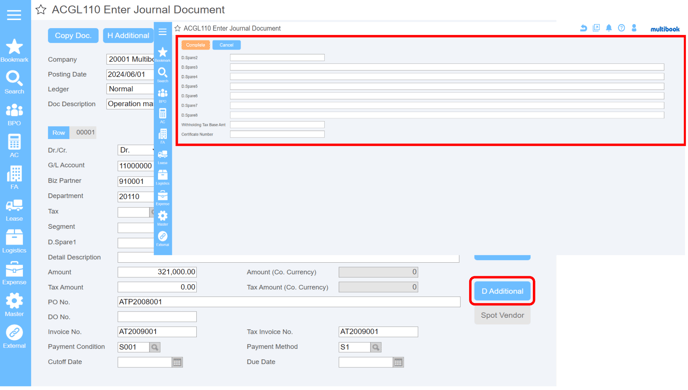Viewport: 688px width, 390px height.
Task: Click the new window icon in the overlay header
Action: (x=596, y=28)
